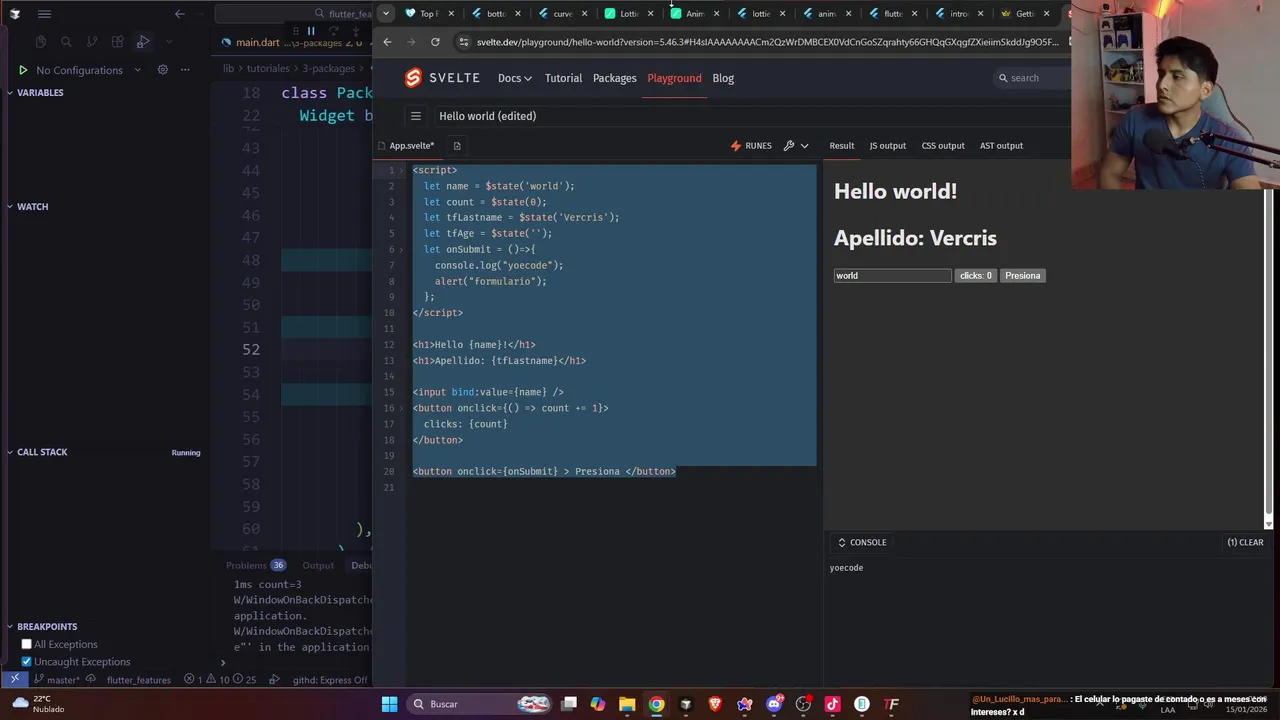Open site information icon in address bar
Viewport: 1280px width, 720px height.
click(462, 42)
